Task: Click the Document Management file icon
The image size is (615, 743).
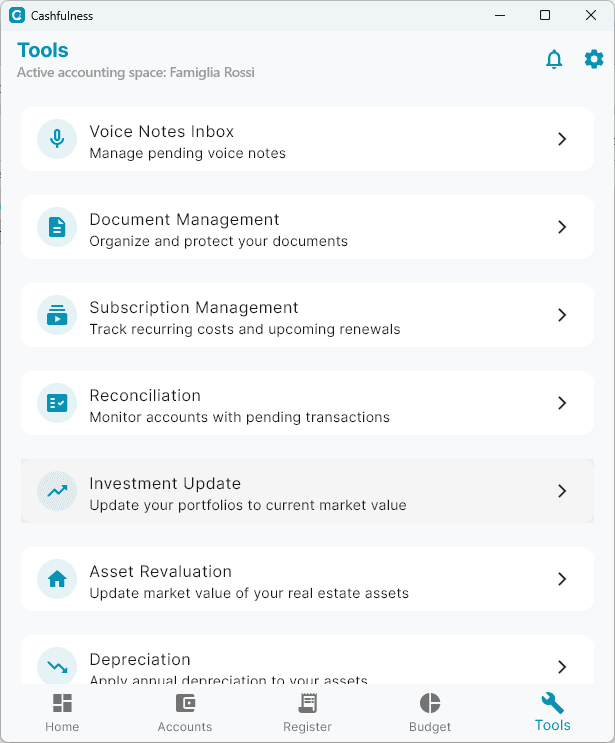Action: point(57,227)
